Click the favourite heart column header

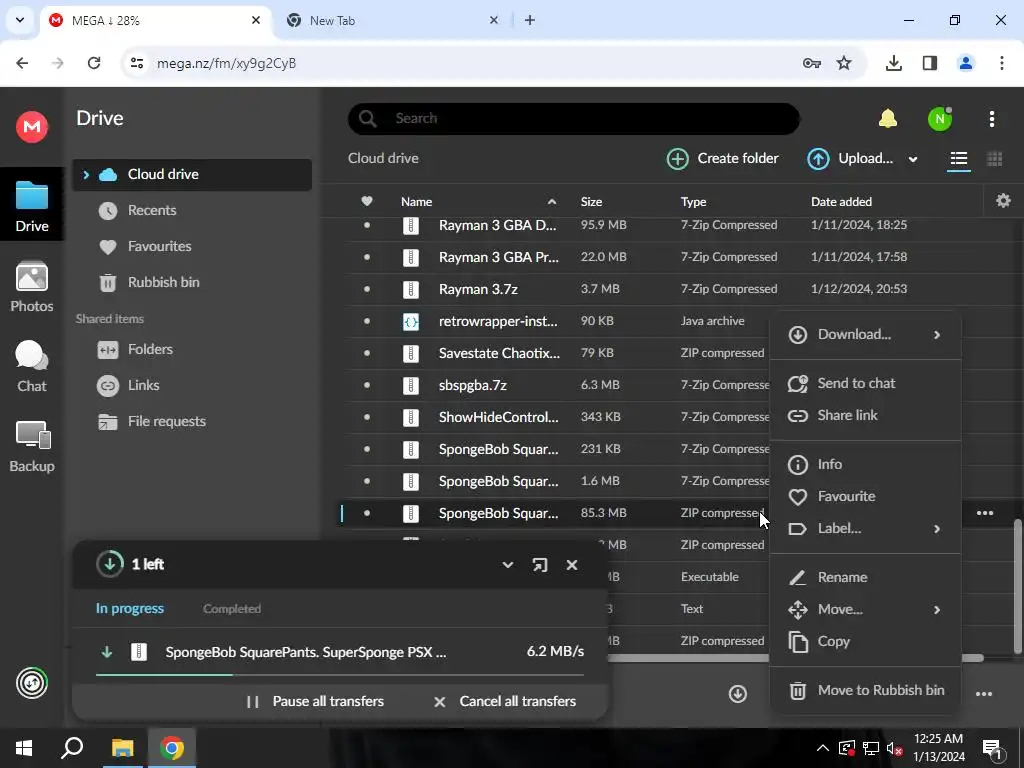pyautogui.click(x=367, y=201)
